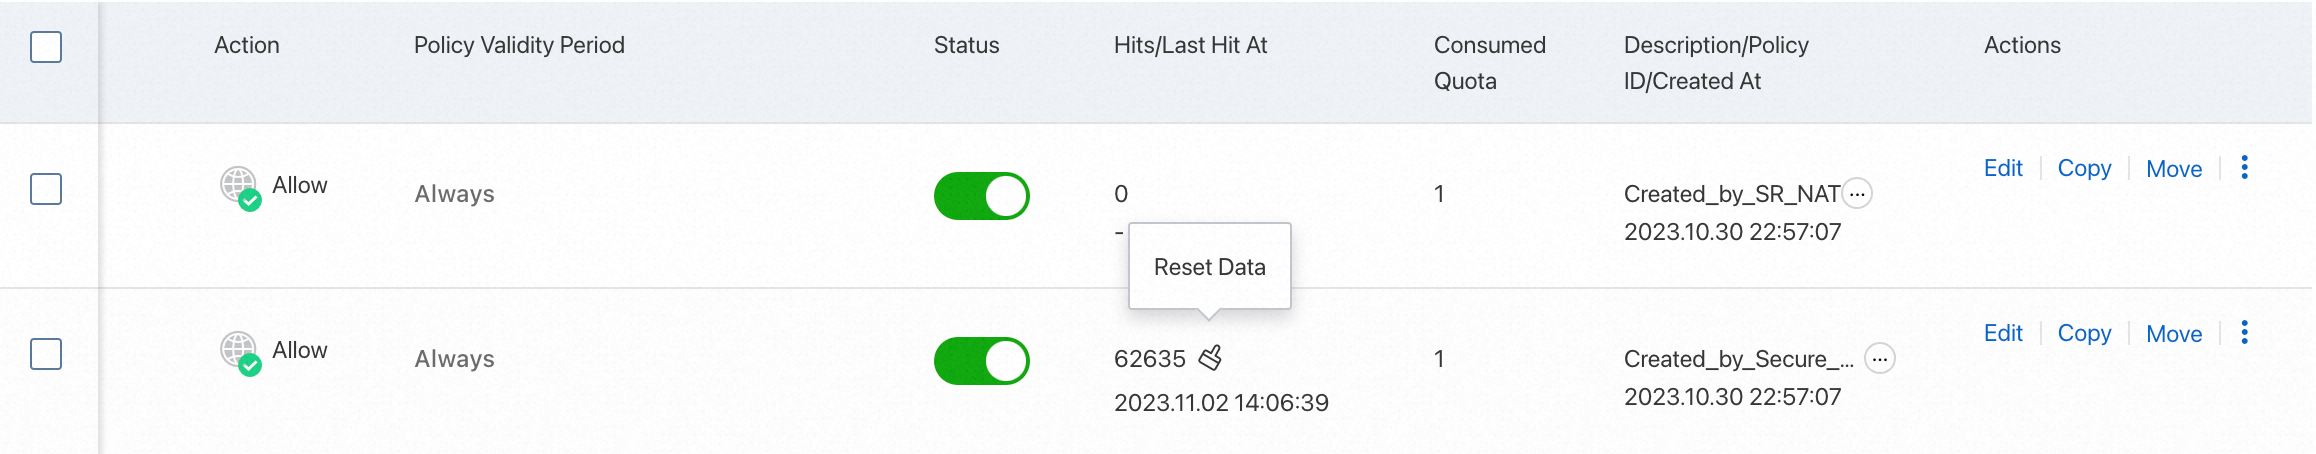
Task: Move the Created_by_Secure_ policy
Action: coord(2174,334)
